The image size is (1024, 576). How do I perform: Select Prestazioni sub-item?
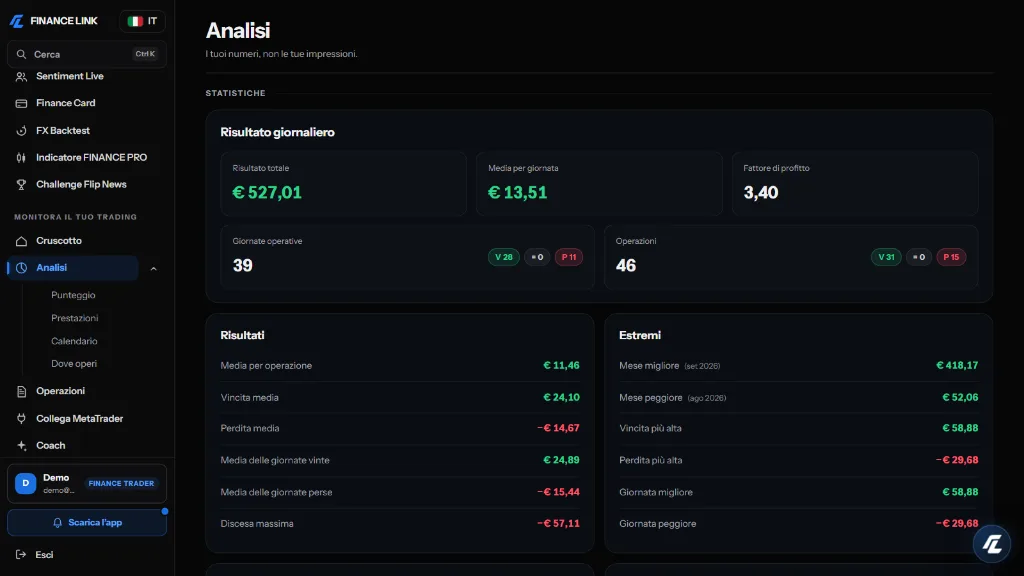tap(74, 318)
